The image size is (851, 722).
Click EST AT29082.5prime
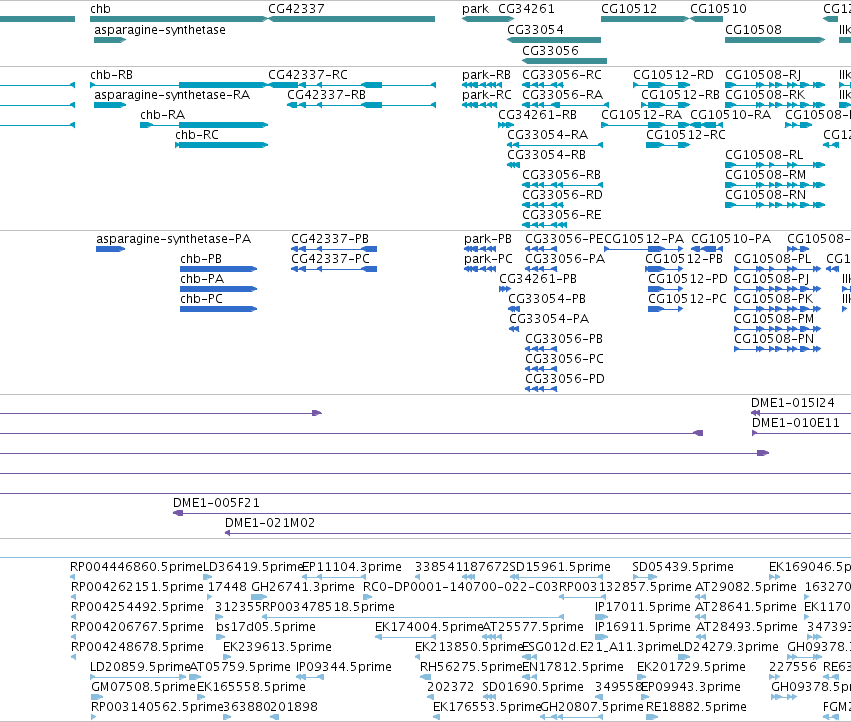[x=746, y=587]
